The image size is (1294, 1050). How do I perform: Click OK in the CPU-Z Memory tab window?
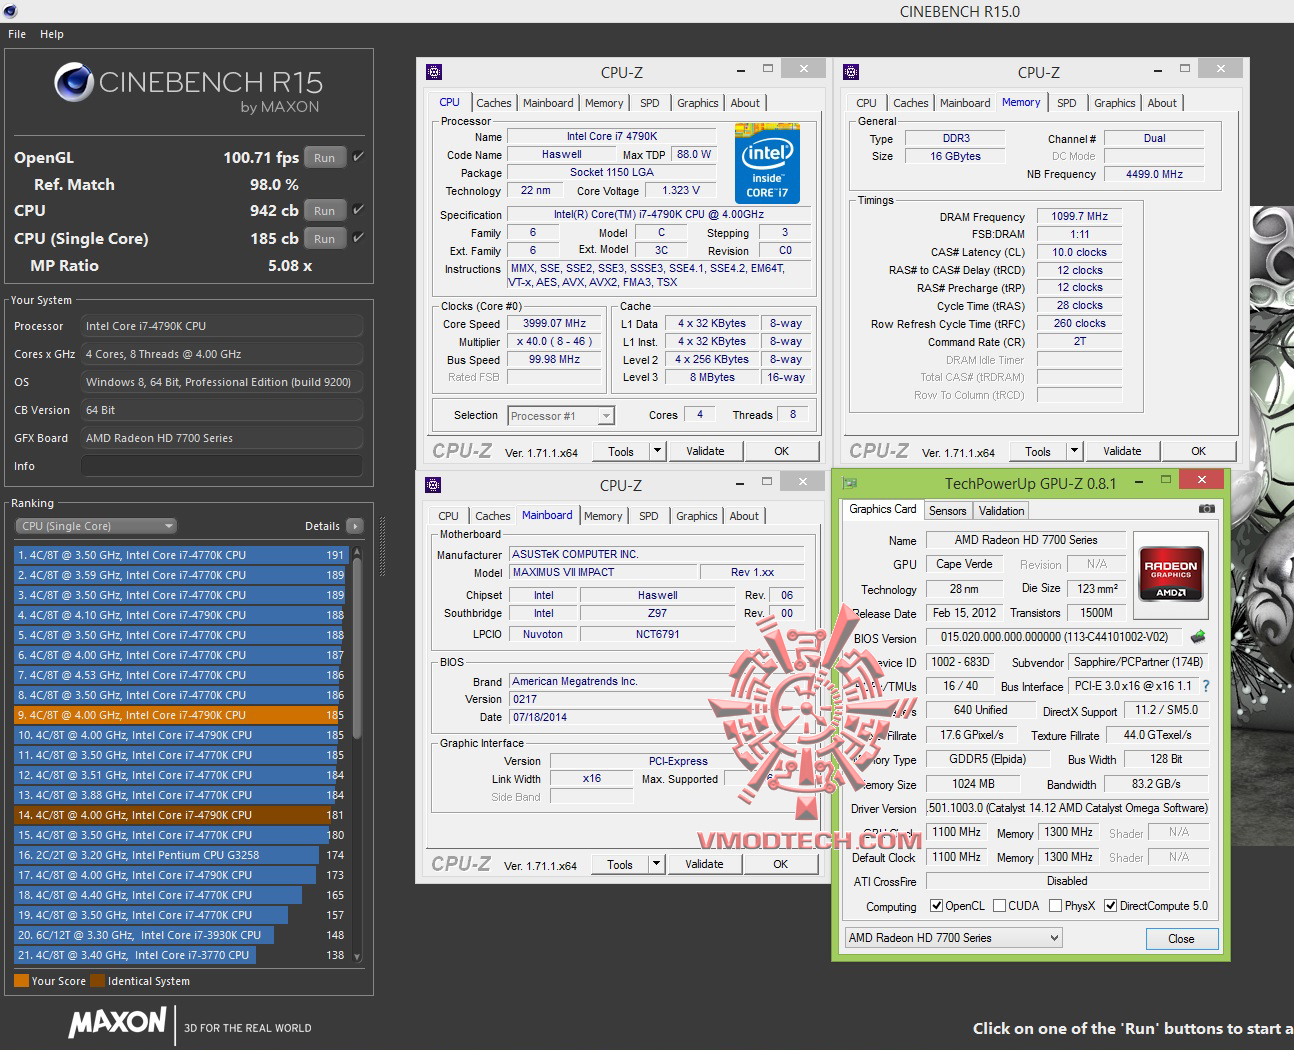(1198, 451)
